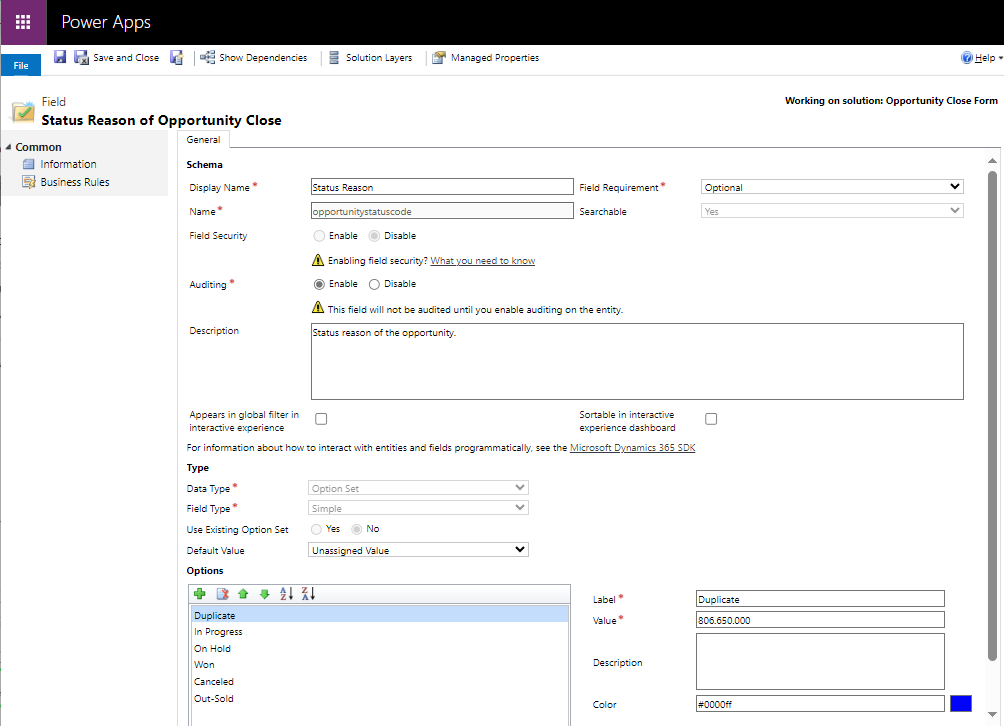Click the field security warning triangle icon
1004x726 pixels.
[x=318, y=260]
